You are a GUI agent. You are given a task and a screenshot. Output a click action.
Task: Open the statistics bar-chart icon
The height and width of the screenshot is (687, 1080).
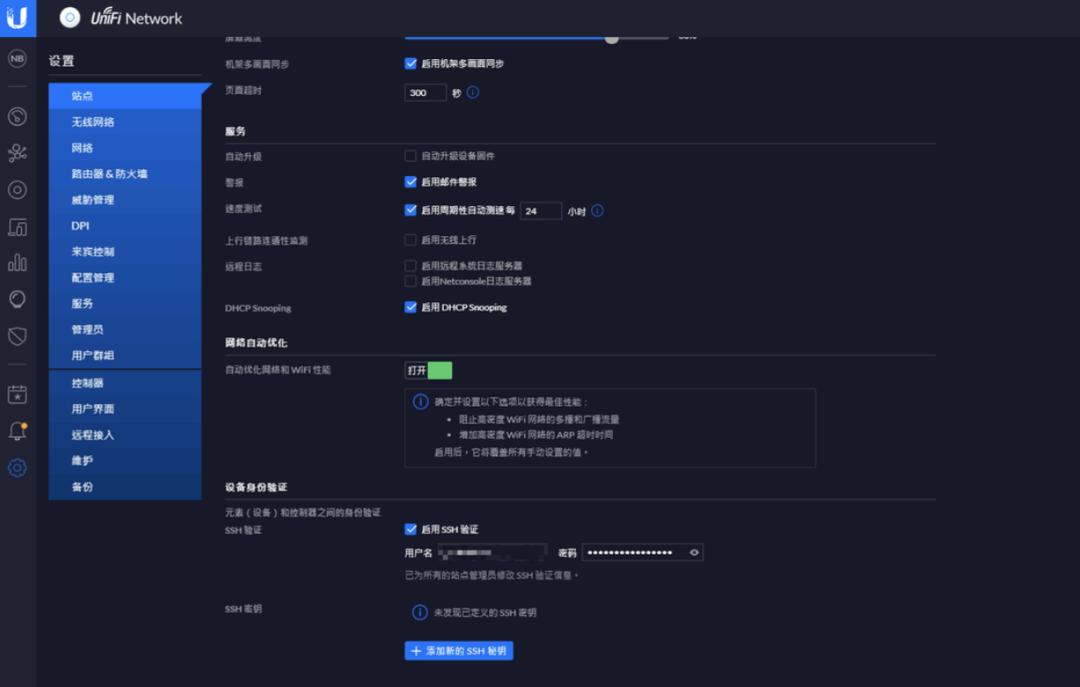click(x=15, y=262)
